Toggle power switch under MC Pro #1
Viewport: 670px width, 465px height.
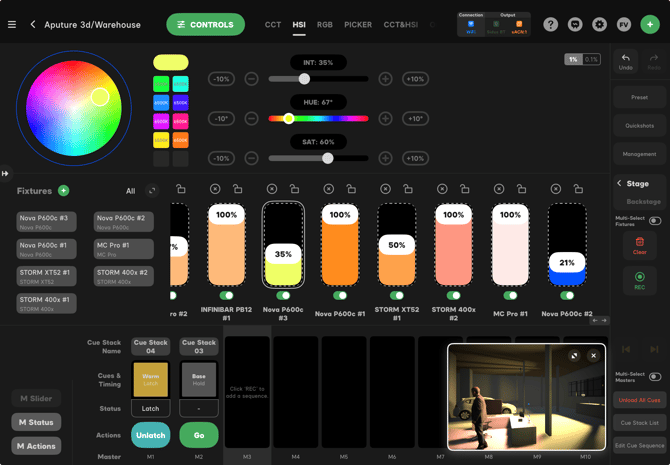[510, 296]
